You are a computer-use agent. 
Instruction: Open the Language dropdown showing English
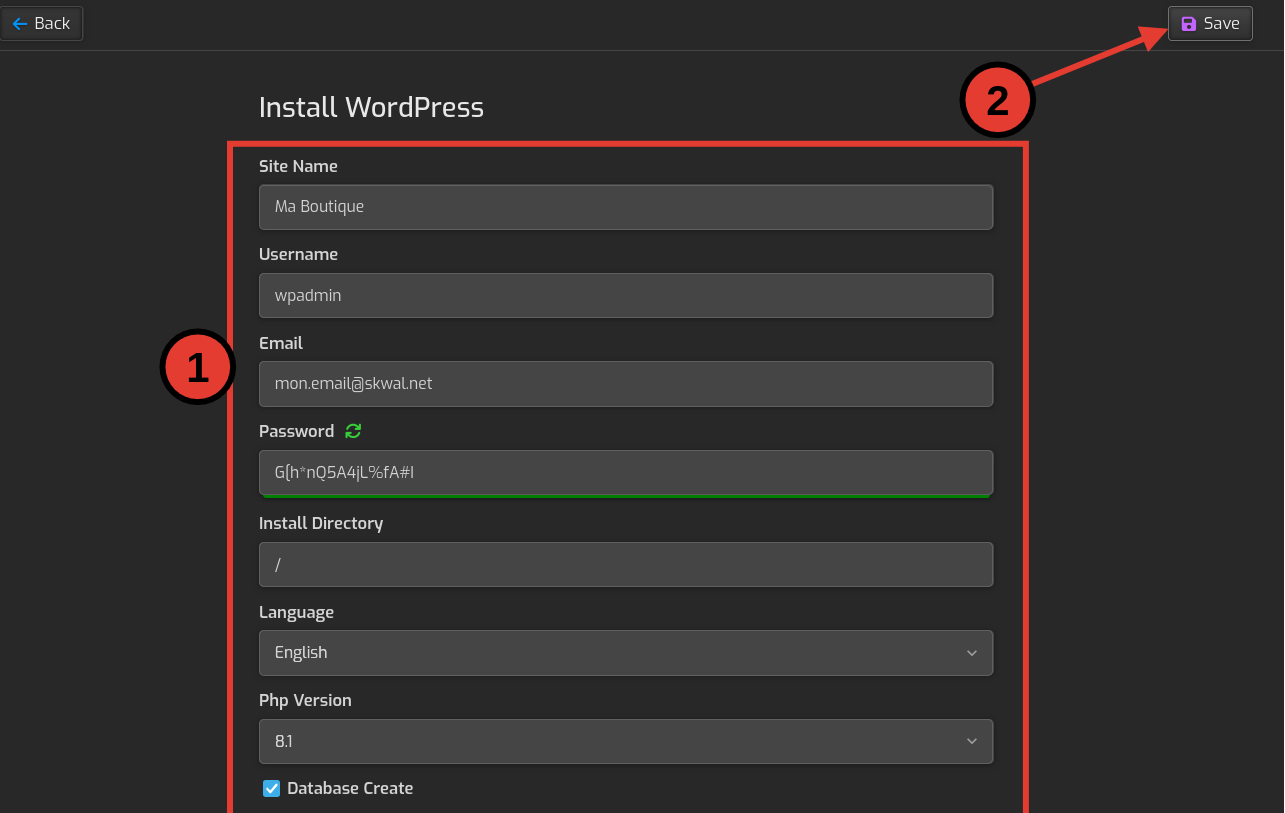626,653
